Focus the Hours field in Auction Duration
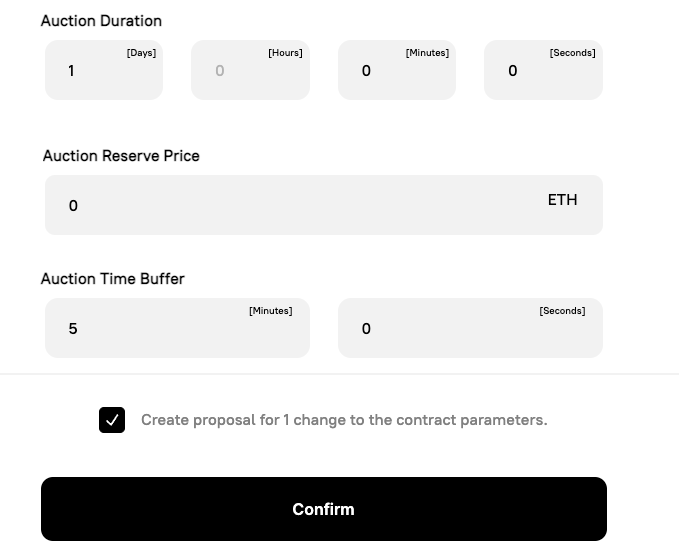The image size is (679, 553). coord(250,71)
